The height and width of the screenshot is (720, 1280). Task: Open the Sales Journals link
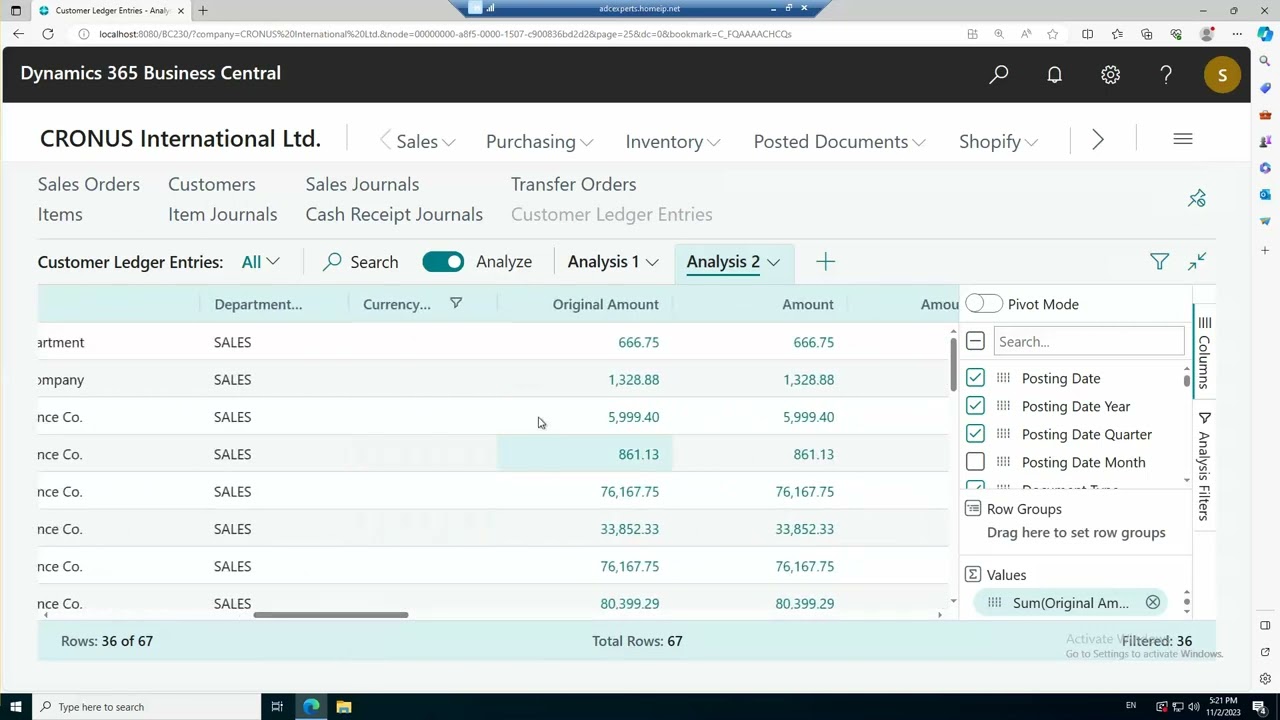coord(362,184)
